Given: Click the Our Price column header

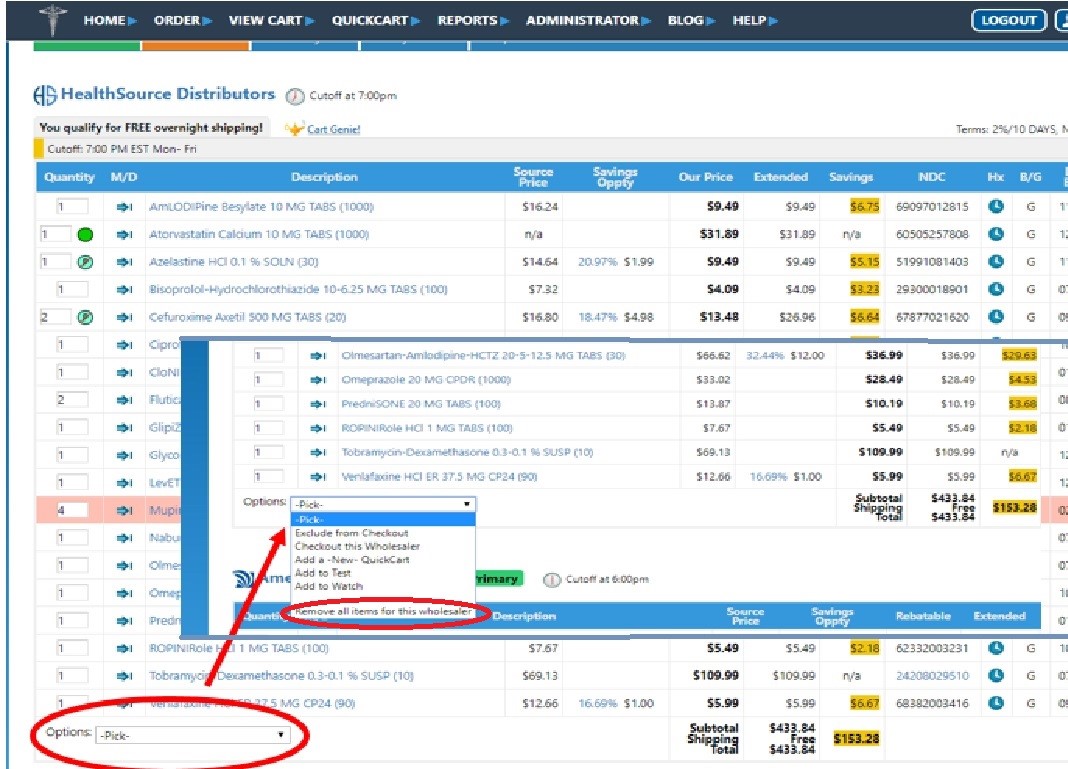Looking at the screenshot, I should (706, 177).
